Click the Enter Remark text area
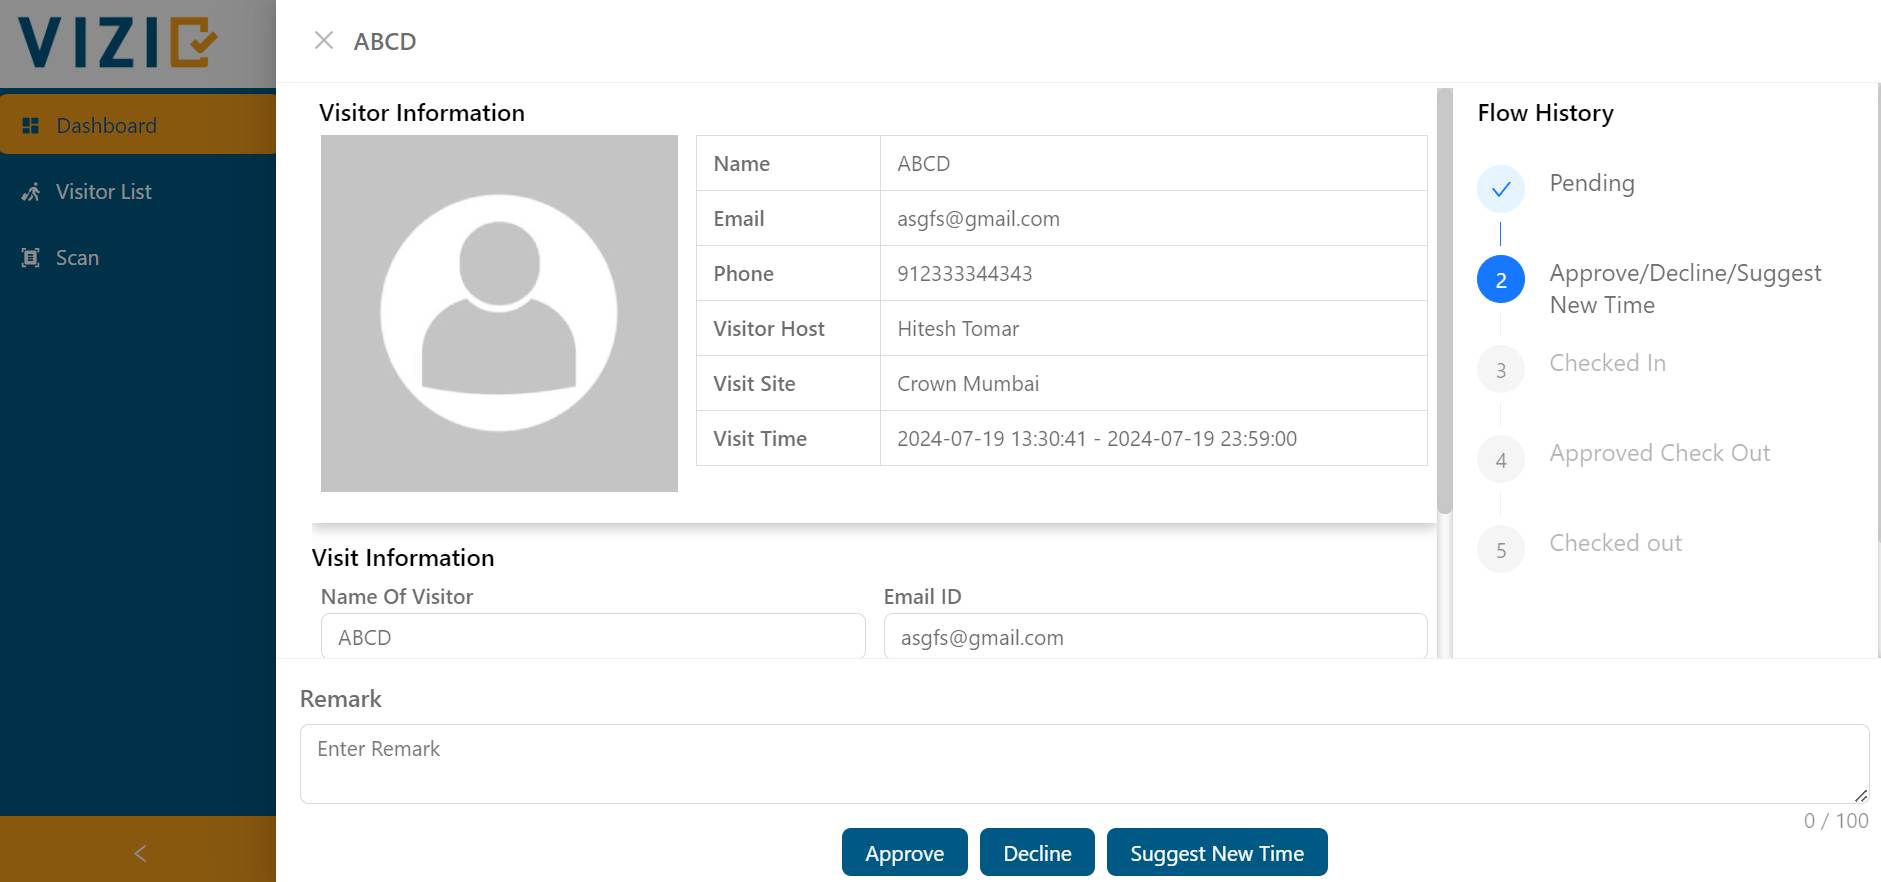The width and height of the screenshot is (1881, 882). pyautogui.click(x=1084, y=764)
